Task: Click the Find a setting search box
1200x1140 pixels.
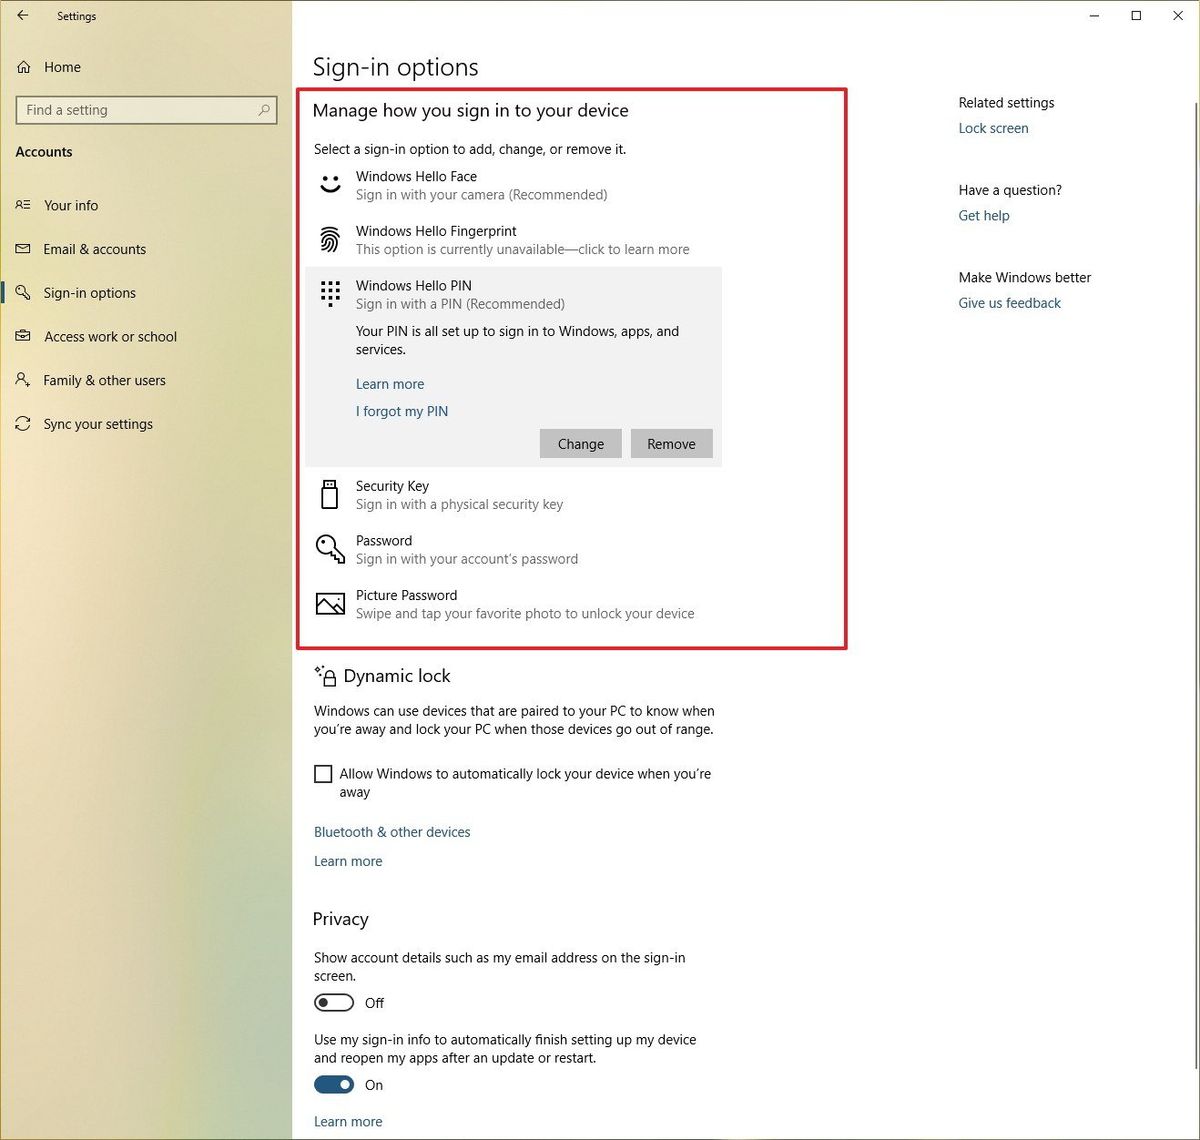Action: click(x=146, y=110)
